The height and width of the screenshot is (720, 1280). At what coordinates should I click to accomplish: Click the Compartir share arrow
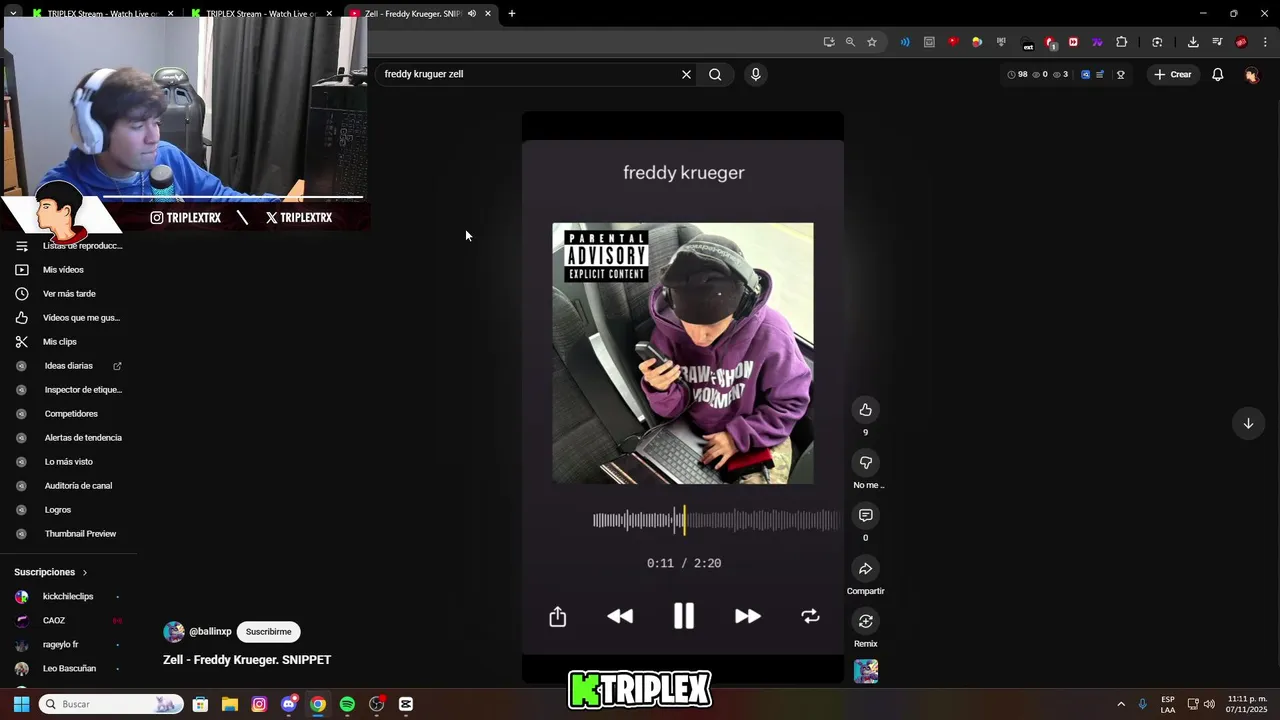(865, 569)
